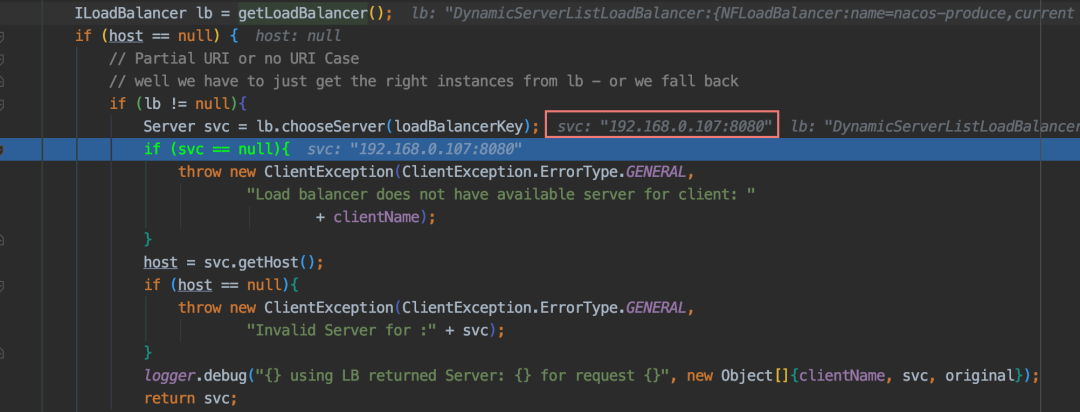The width and height of the screenshot is (1080, 412).
Task: Click the 'host = svc.getHost();' statement
Action: (x=233, y=262)
